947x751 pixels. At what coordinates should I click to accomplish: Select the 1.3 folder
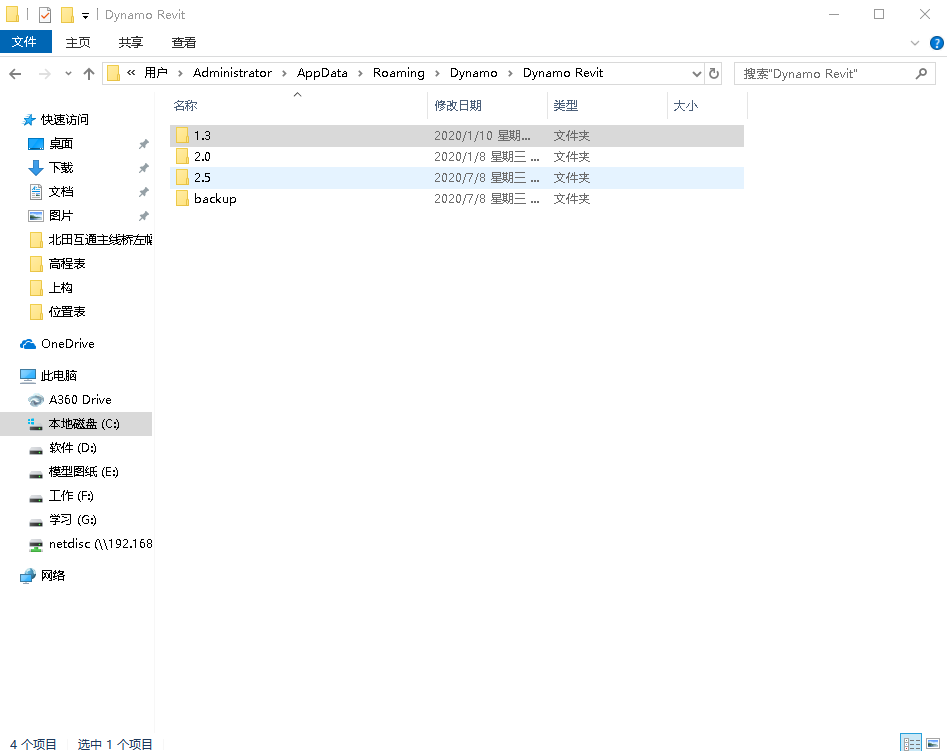(457, 136)
